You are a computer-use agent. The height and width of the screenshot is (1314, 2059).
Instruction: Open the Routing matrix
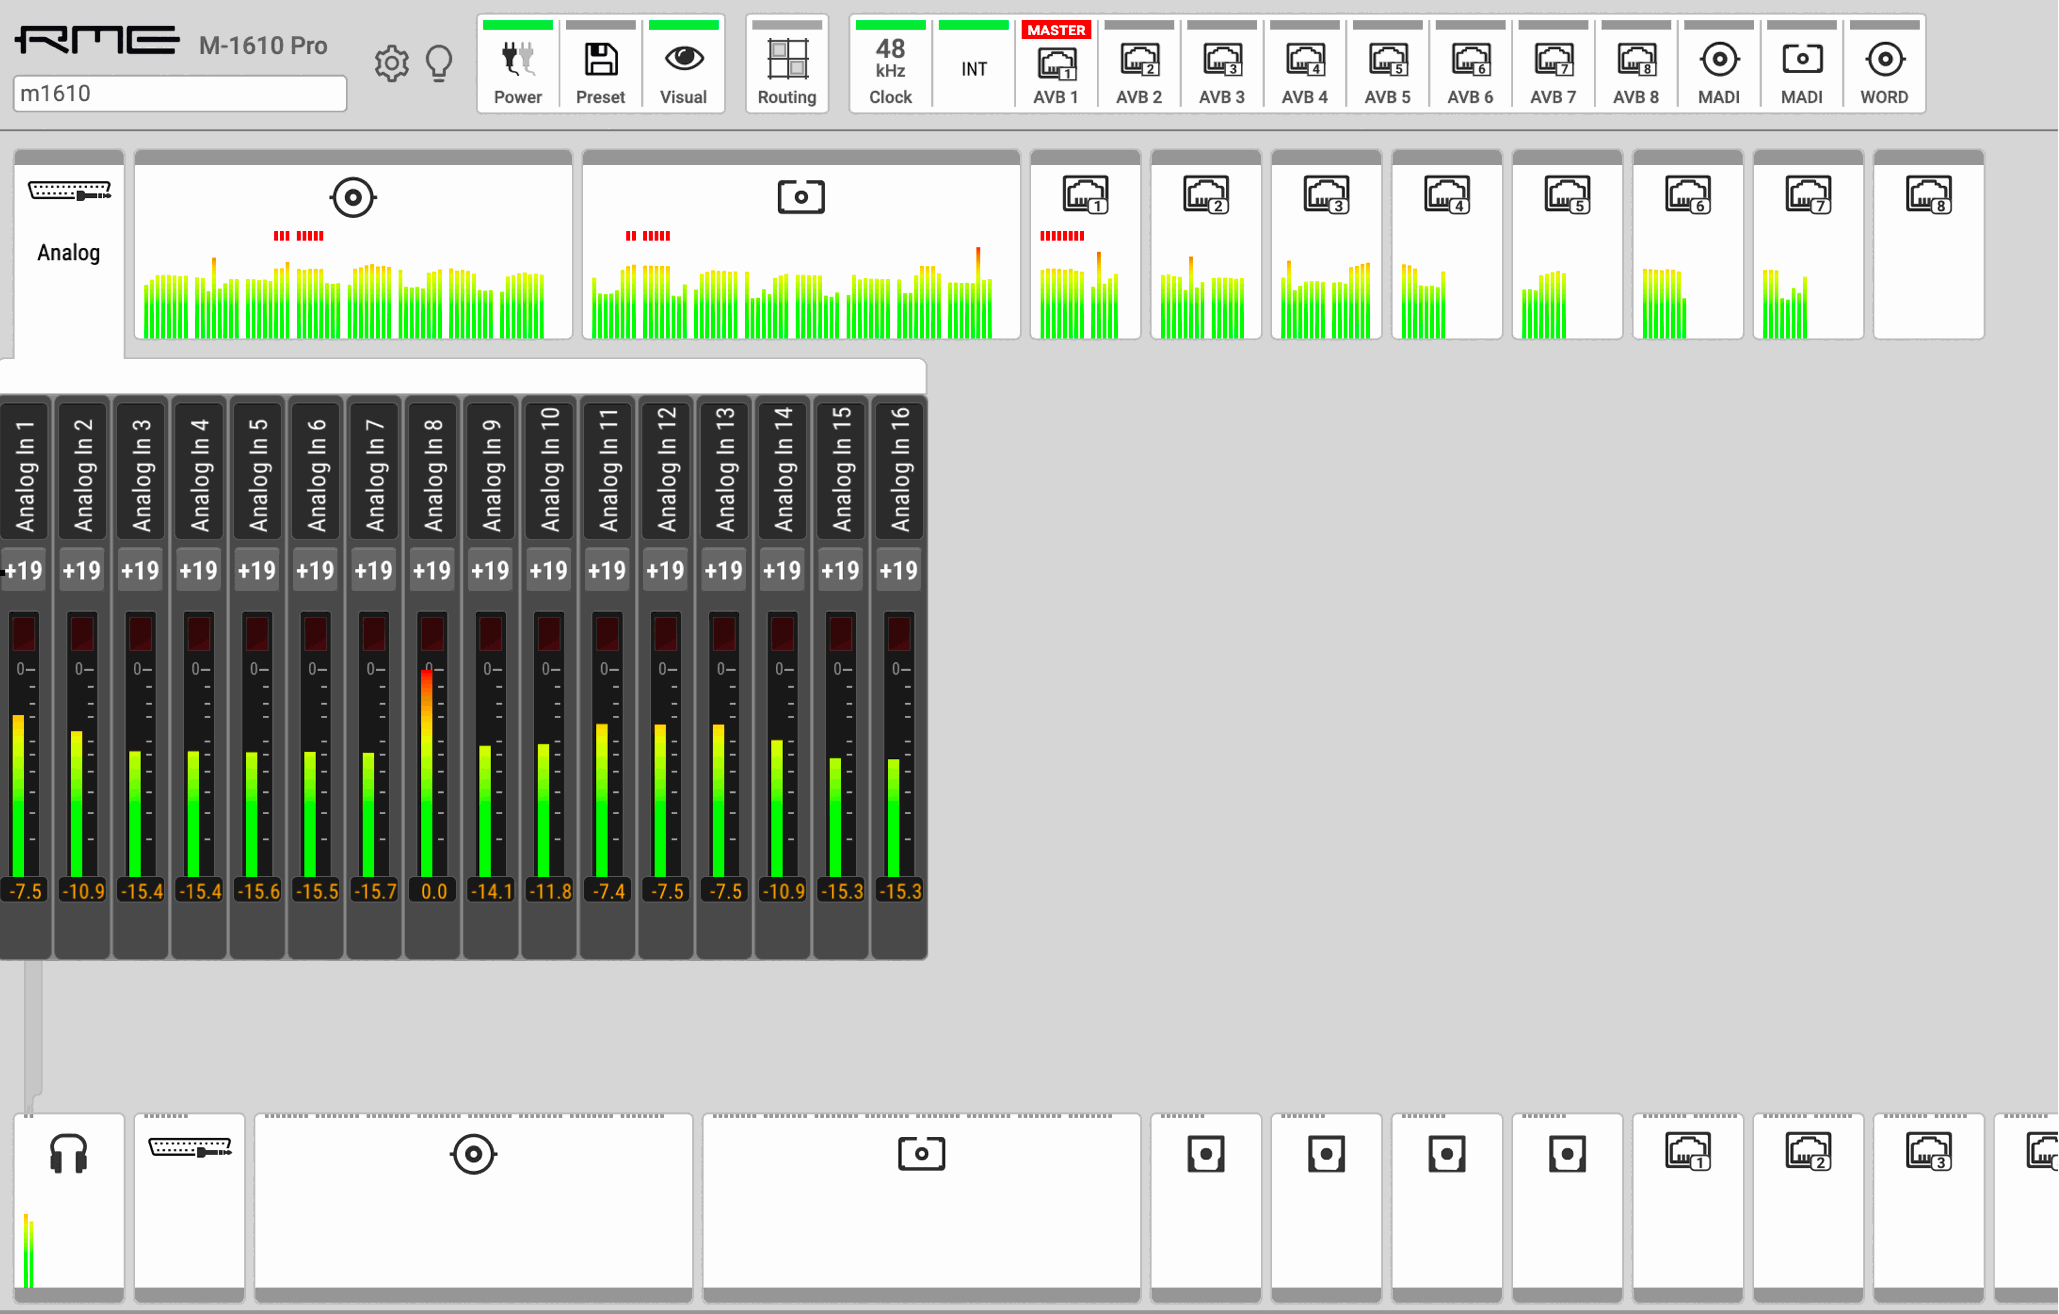tap(786, 66)
